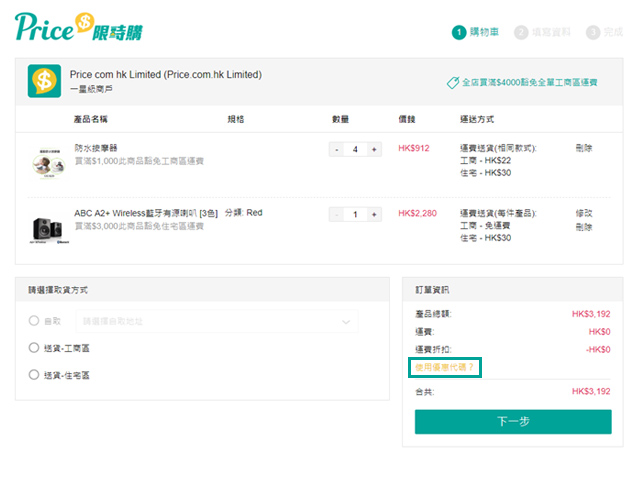Decrease quantity of 防水按摩器
The image size is (640, 480).
337,149
